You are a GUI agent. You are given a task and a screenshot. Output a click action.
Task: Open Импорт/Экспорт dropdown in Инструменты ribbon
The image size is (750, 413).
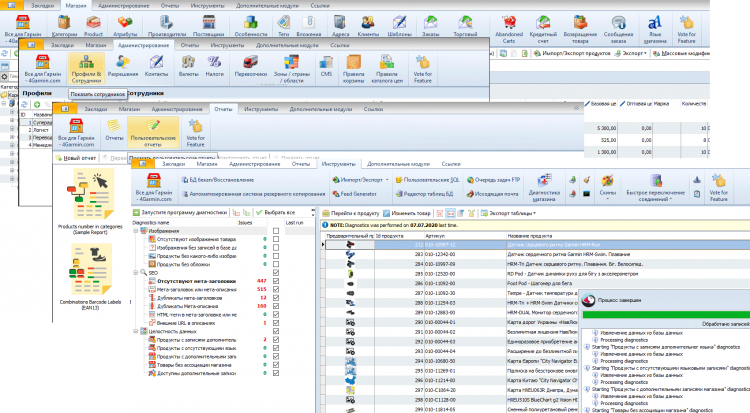pos(361,180)
